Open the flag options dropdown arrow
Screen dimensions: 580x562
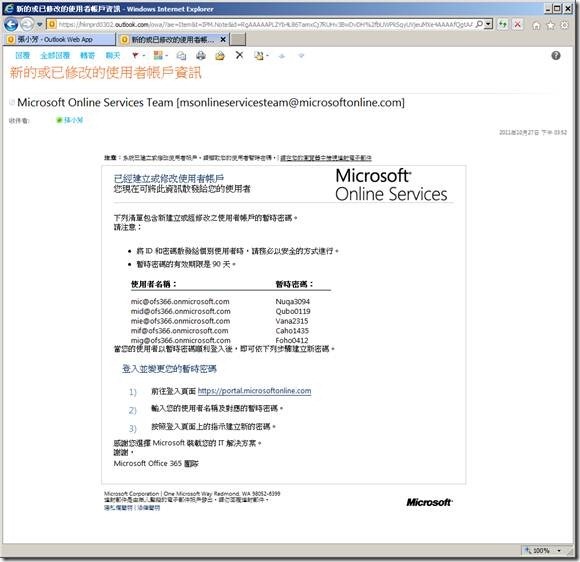point(144,56)
